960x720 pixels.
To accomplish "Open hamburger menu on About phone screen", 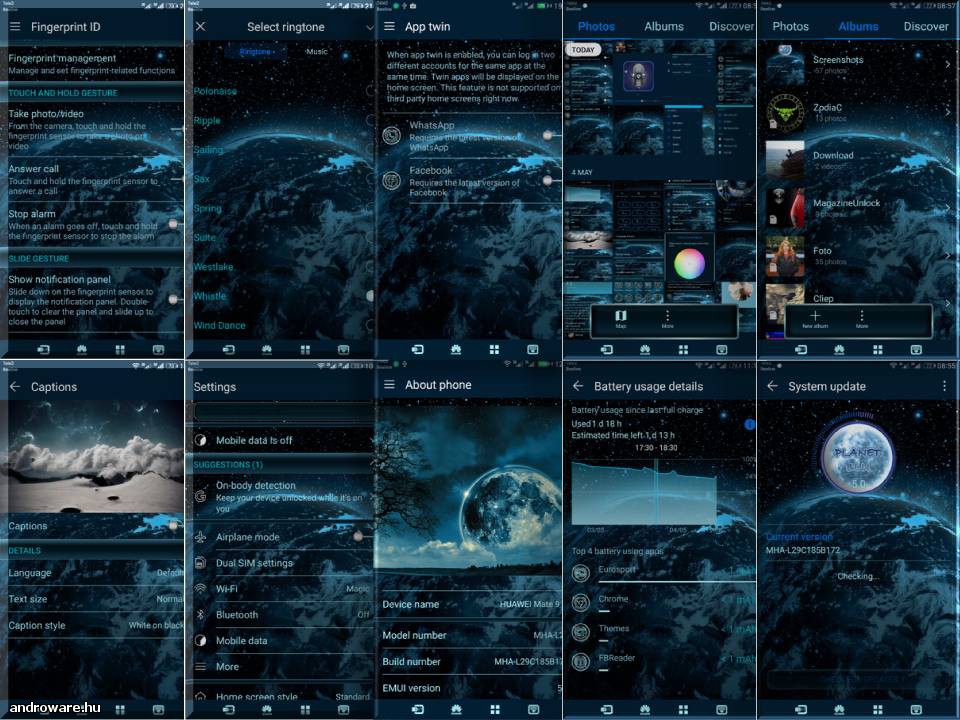I will (389, 384).
